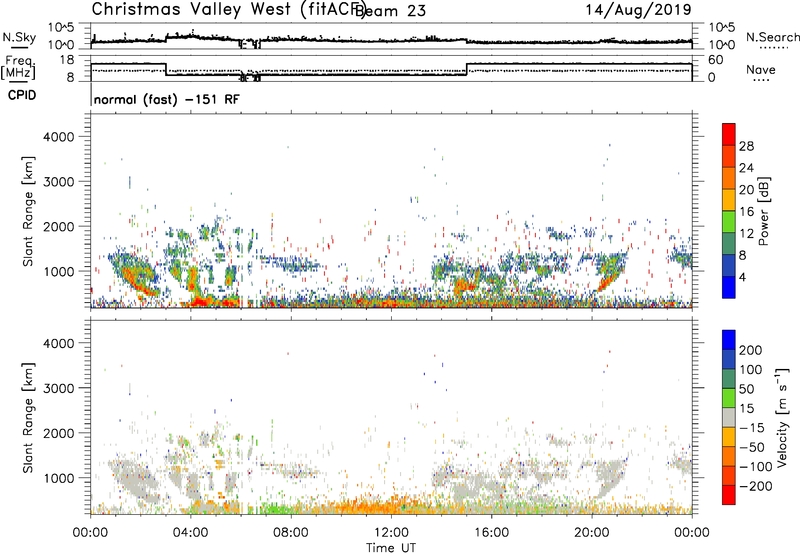The image size is (800, 554).
Task: Click the 'Nave' legend label
Action: pyautogui.click(x=760, y=70)
